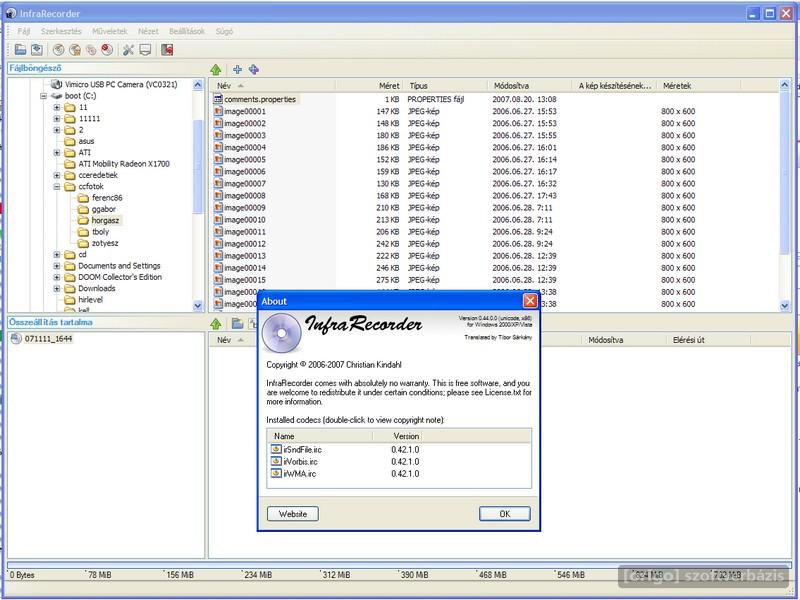Click the burn compilation disc icon
The height and width of the screenshot is (600, 800).
click(x=59, y=49)
